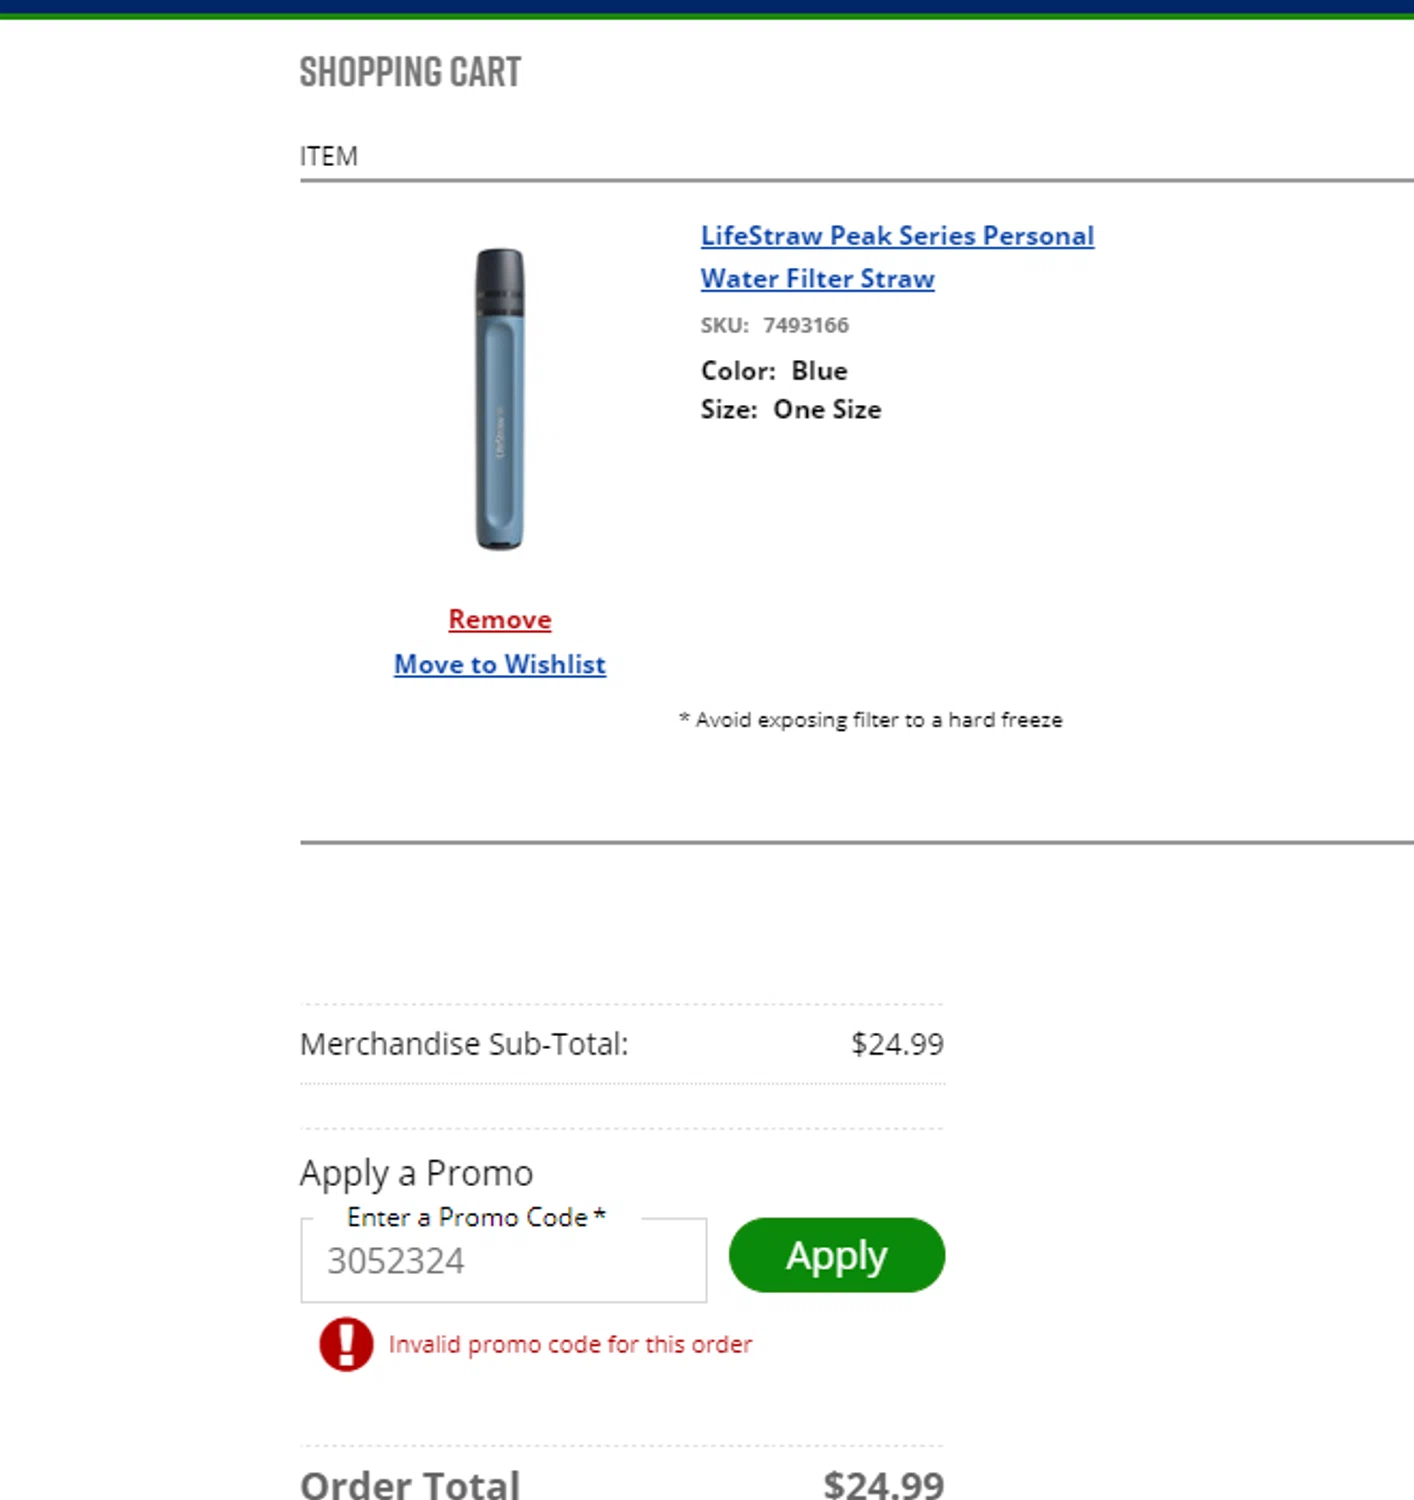Move the water filter straw to Wishlist
1414x1500 pixels.
[x=500, y=665]
